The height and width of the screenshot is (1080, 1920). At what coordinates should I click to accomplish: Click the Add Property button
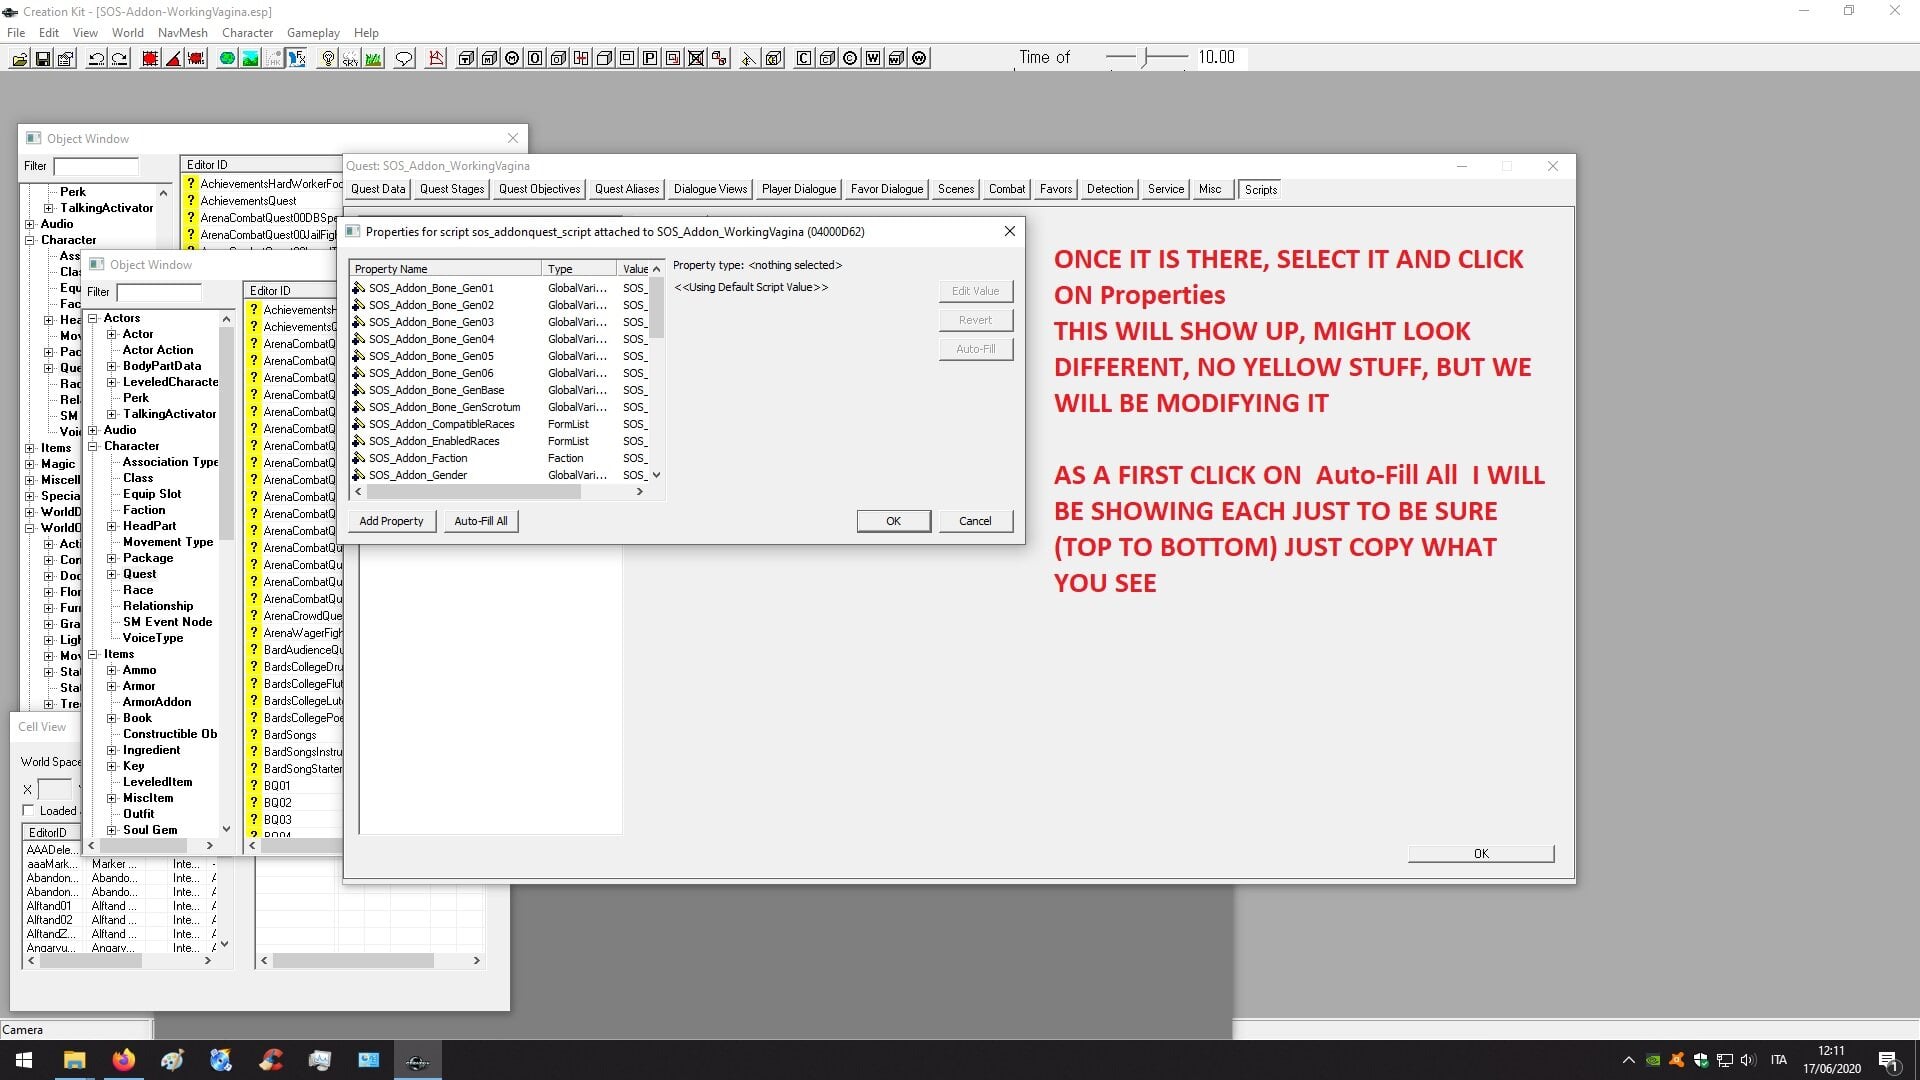[392, 521]
